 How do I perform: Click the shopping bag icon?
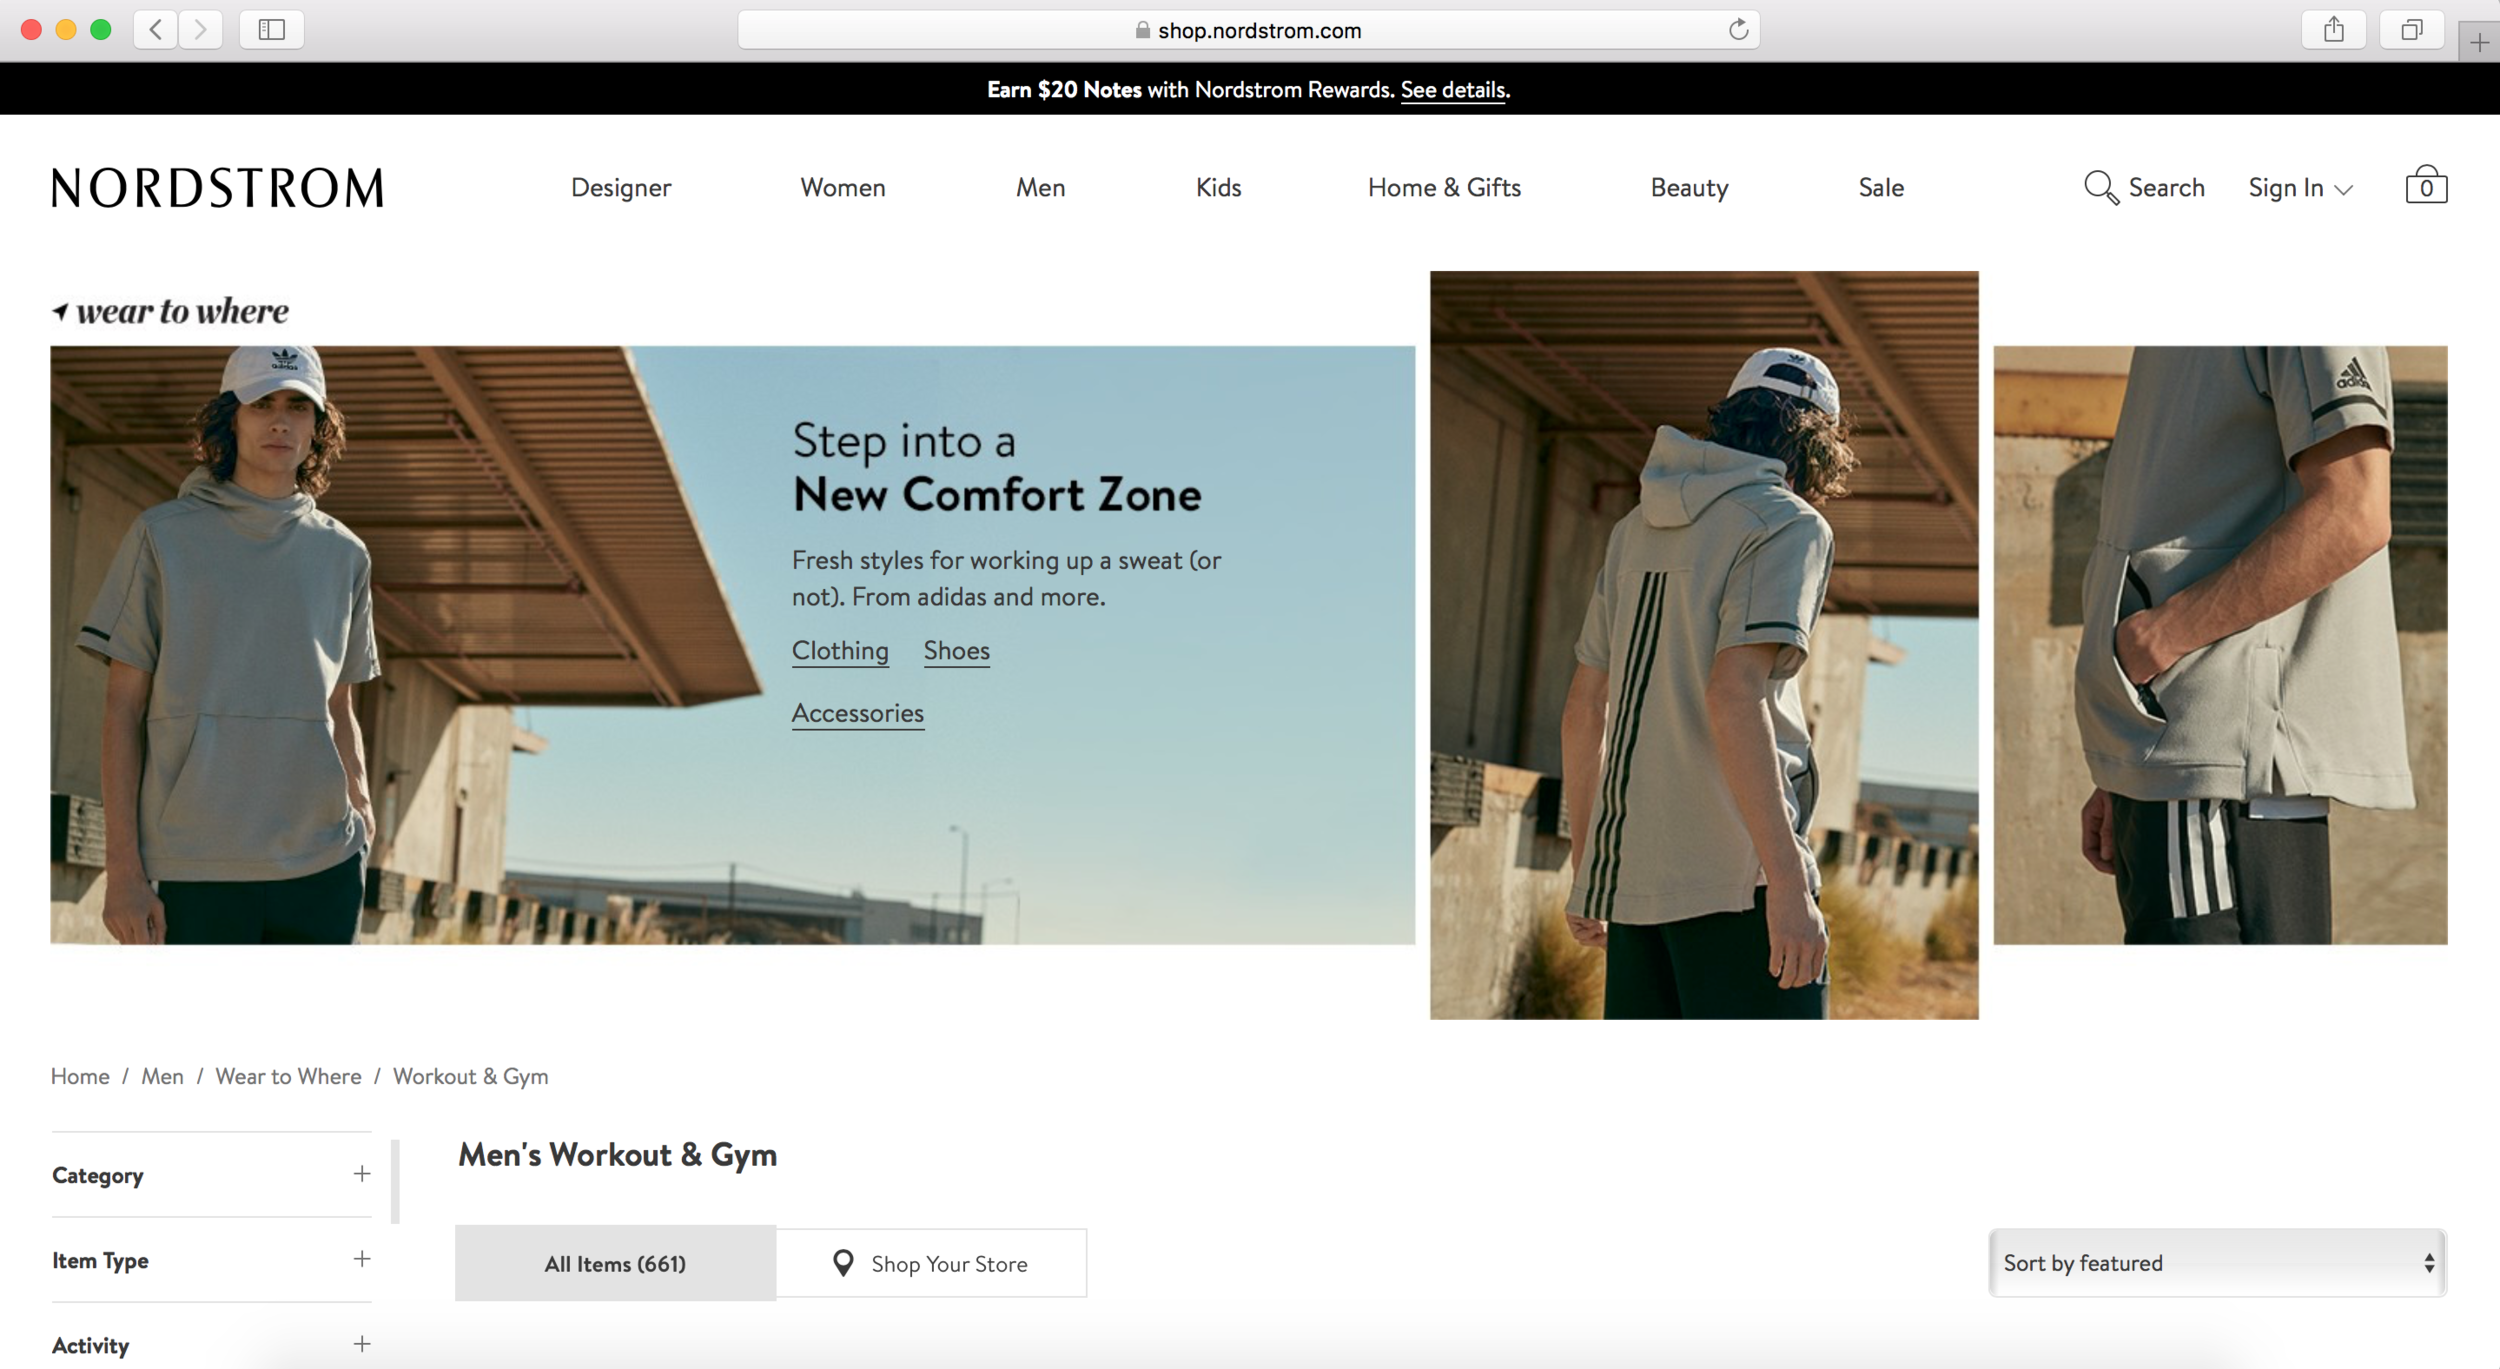coord(2426,186)
